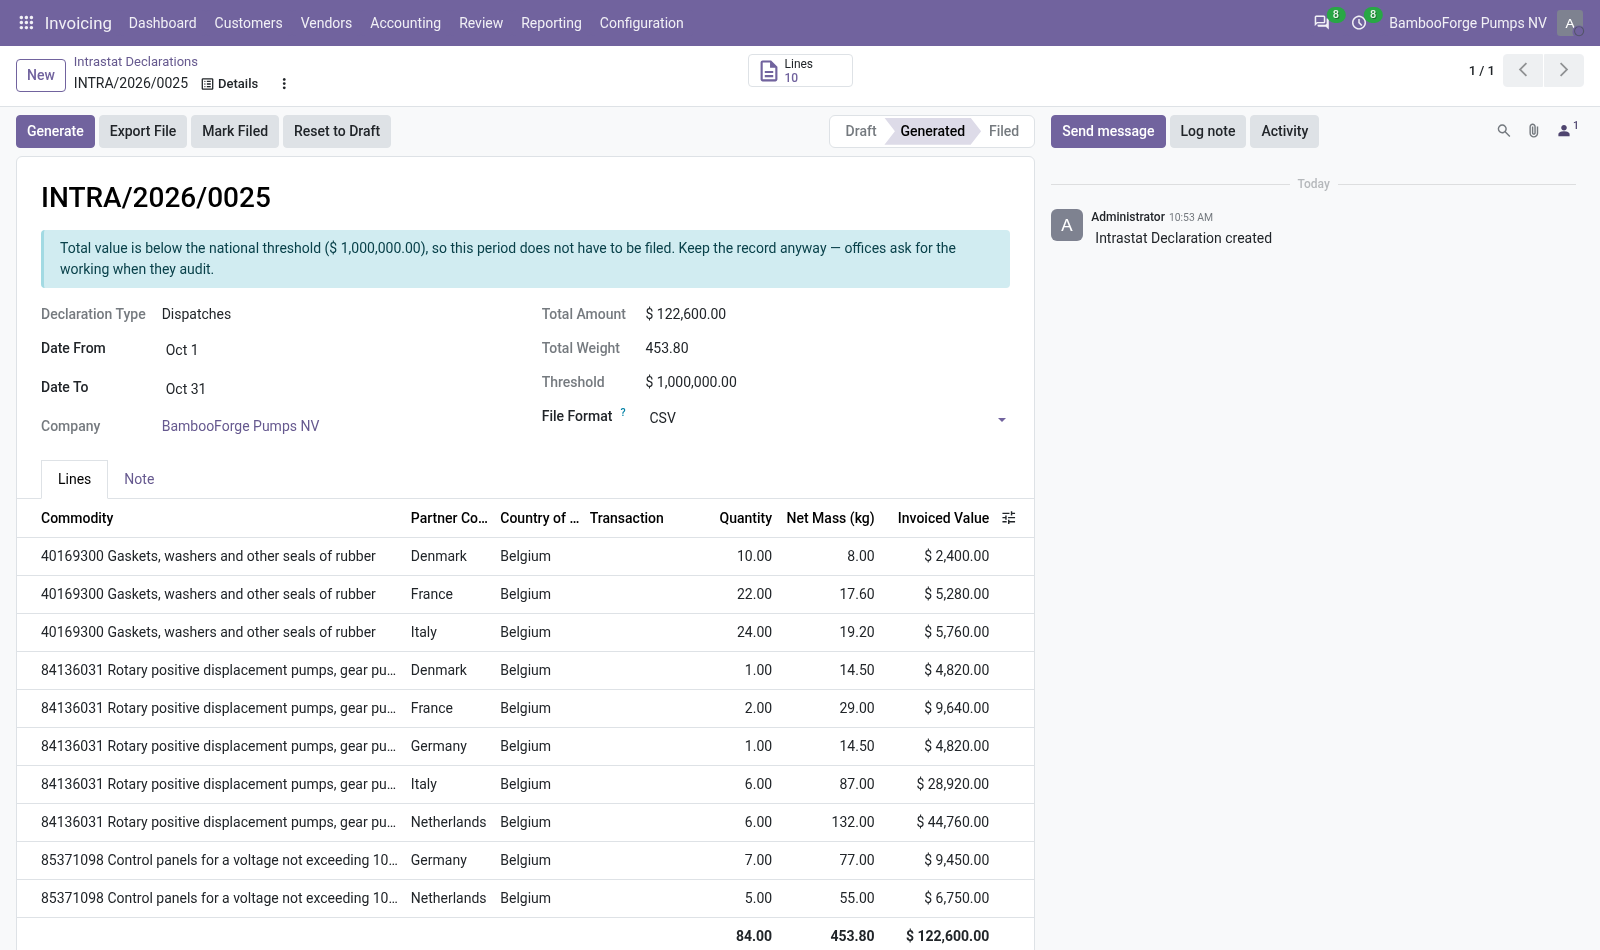Open the three-dot actions menu
This screenshot has width=1600, height=950.
[284, 84]
